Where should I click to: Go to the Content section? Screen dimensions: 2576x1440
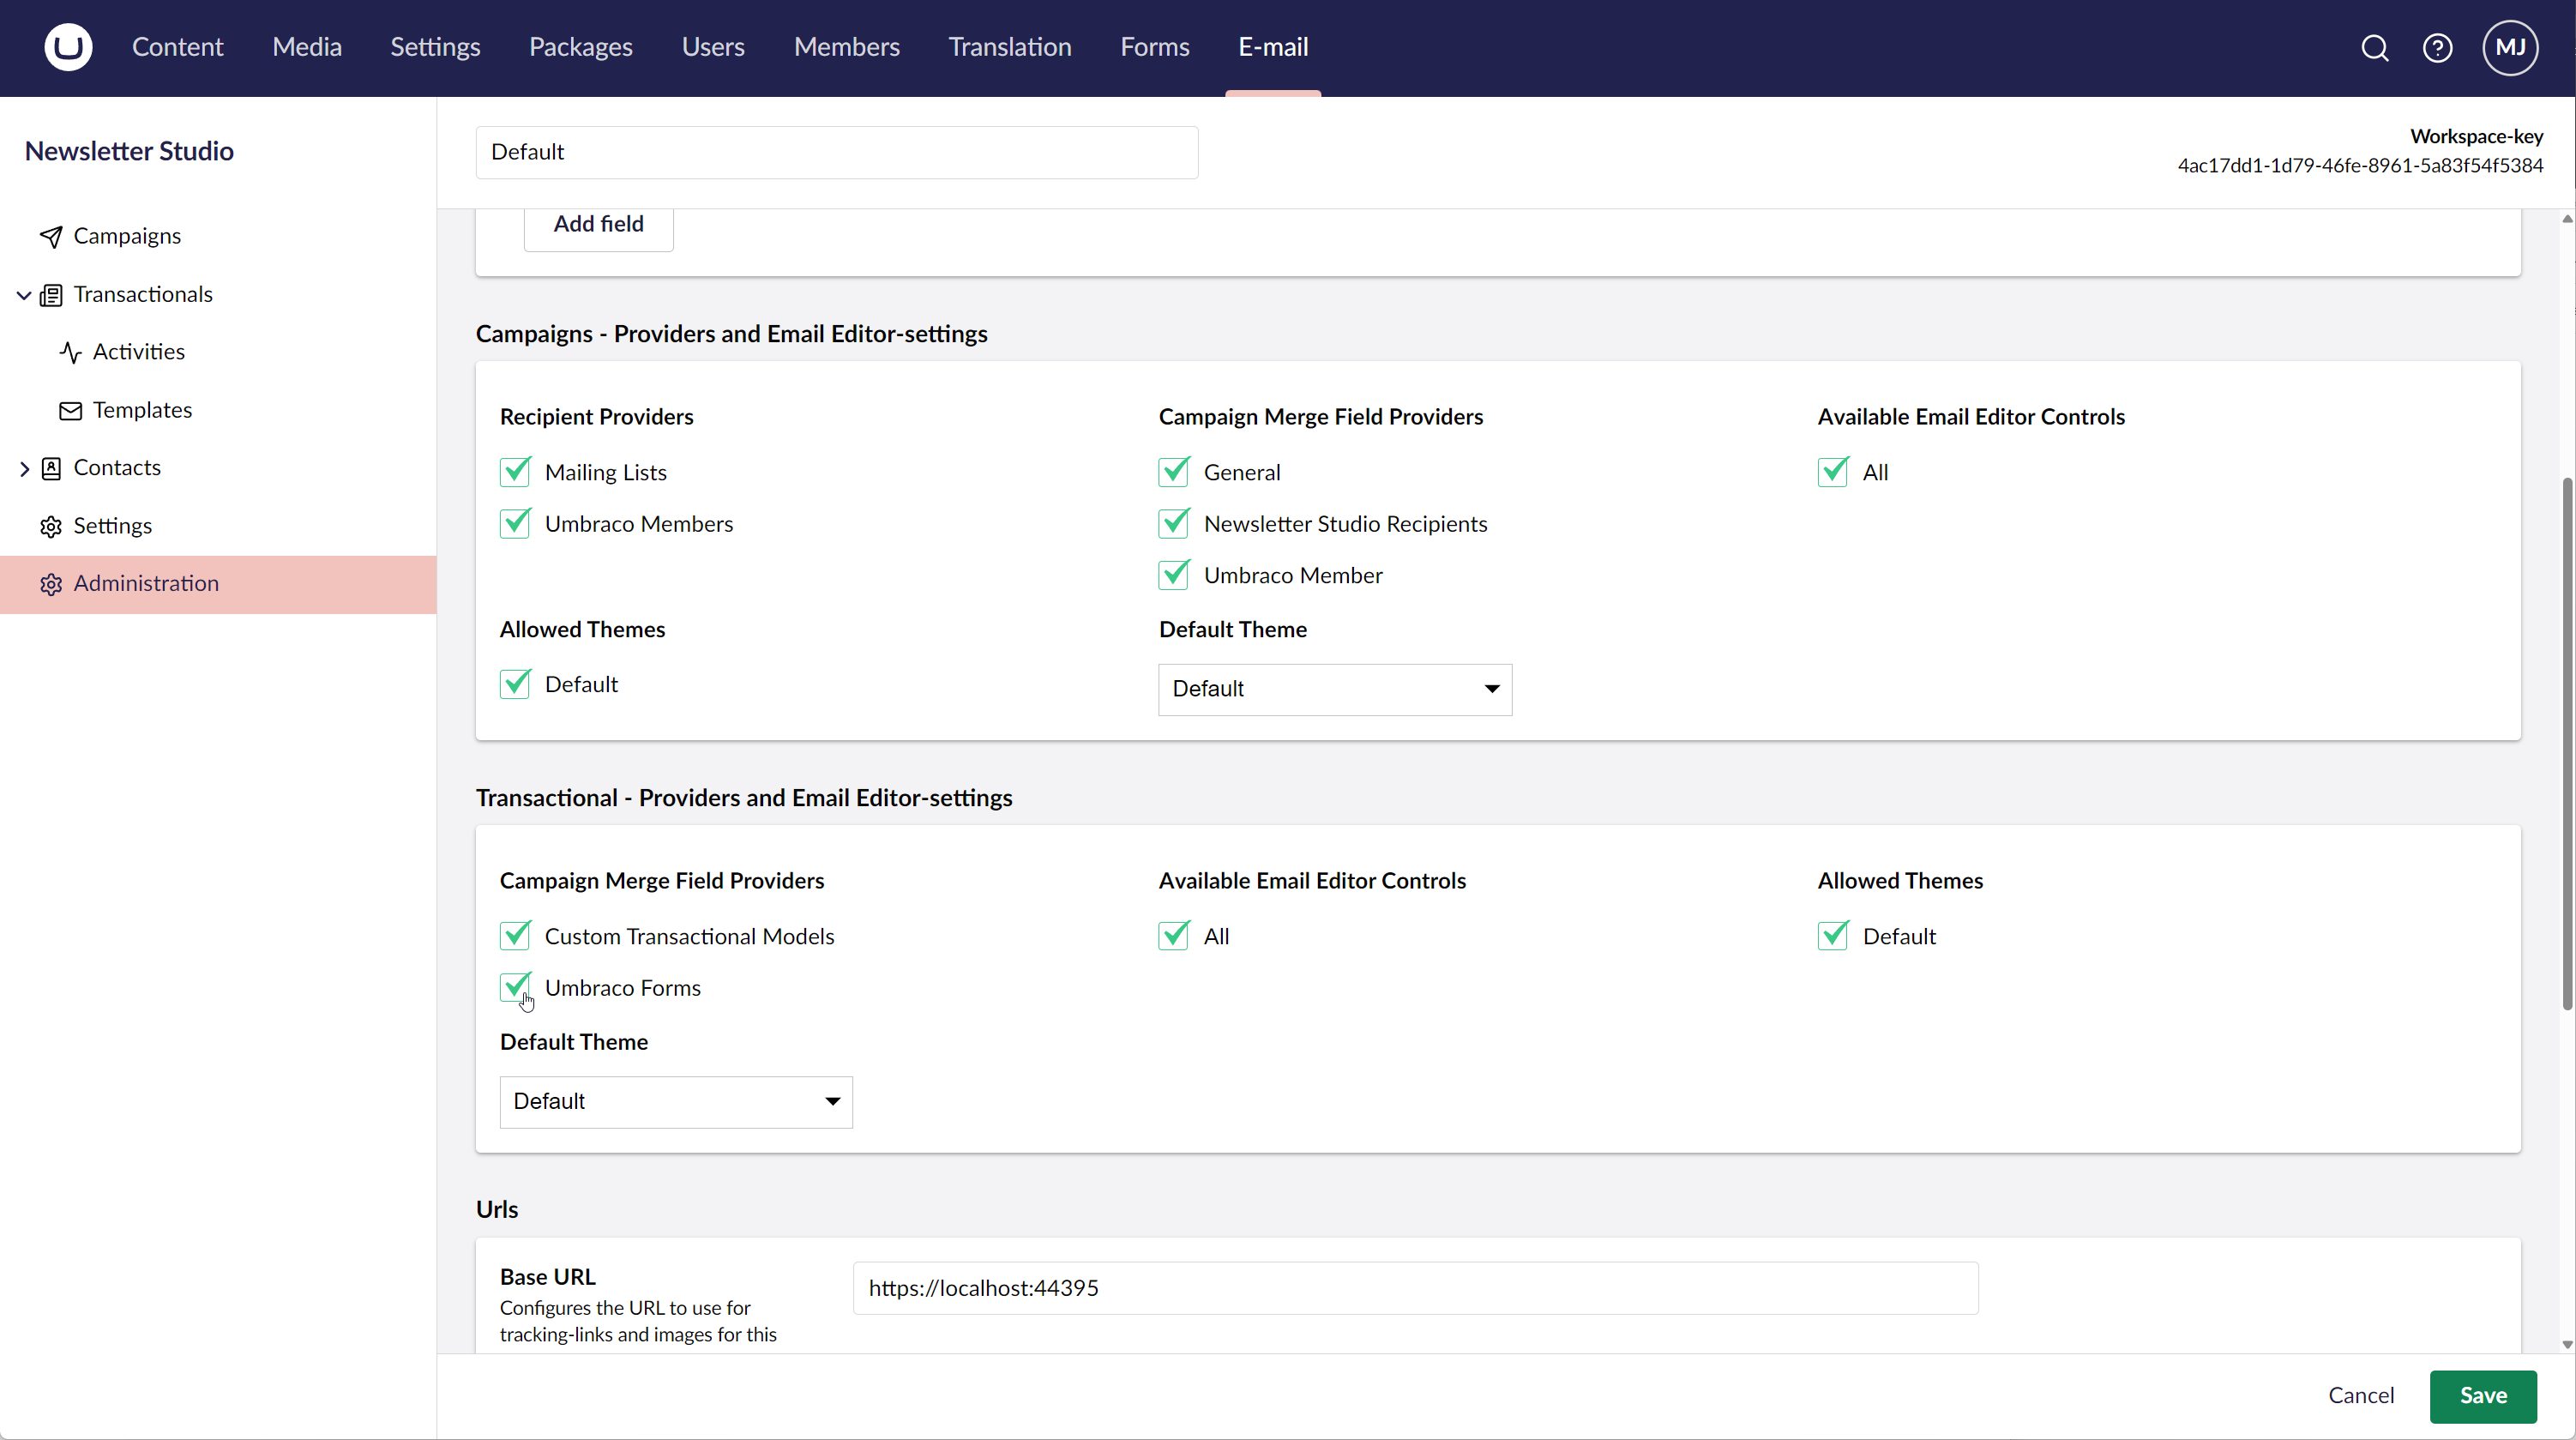[177, 47]
